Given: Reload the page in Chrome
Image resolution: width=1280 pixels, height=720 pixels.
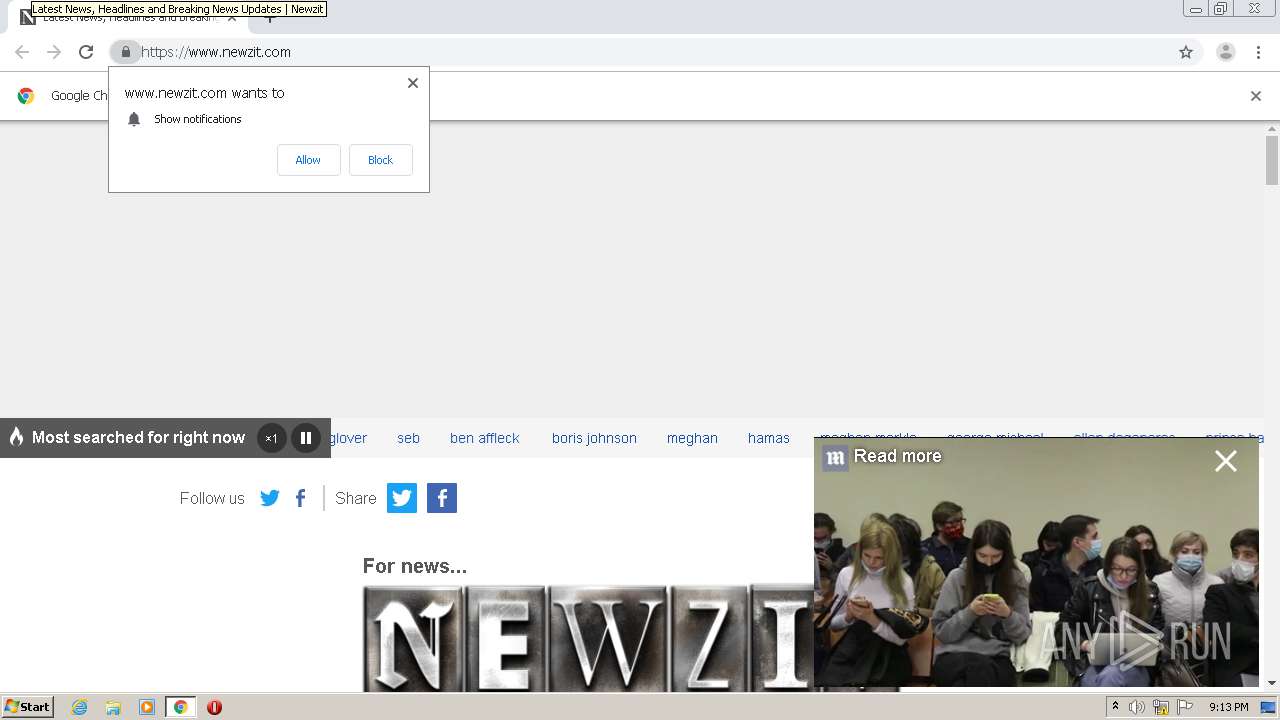Looking at the screenshot, I should tap(86, 52).
